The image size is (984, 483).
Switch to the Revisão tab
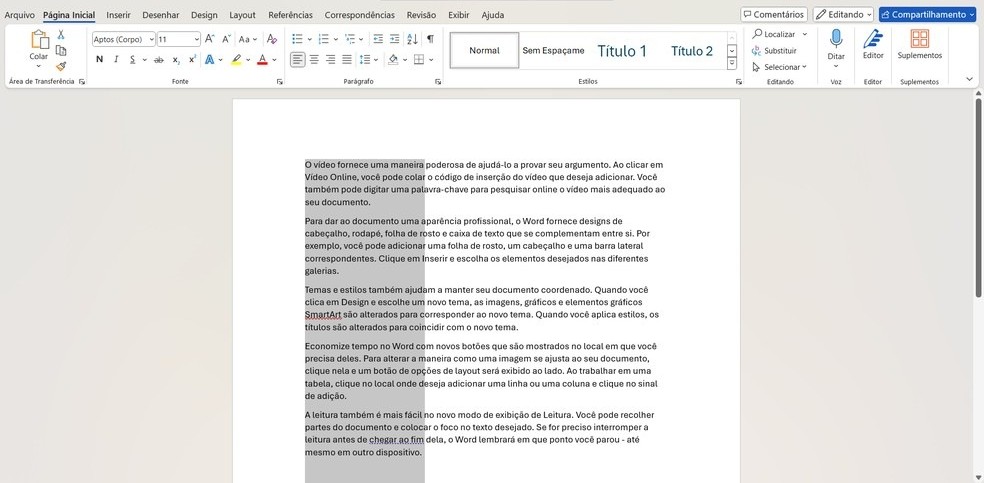[421, 15]
